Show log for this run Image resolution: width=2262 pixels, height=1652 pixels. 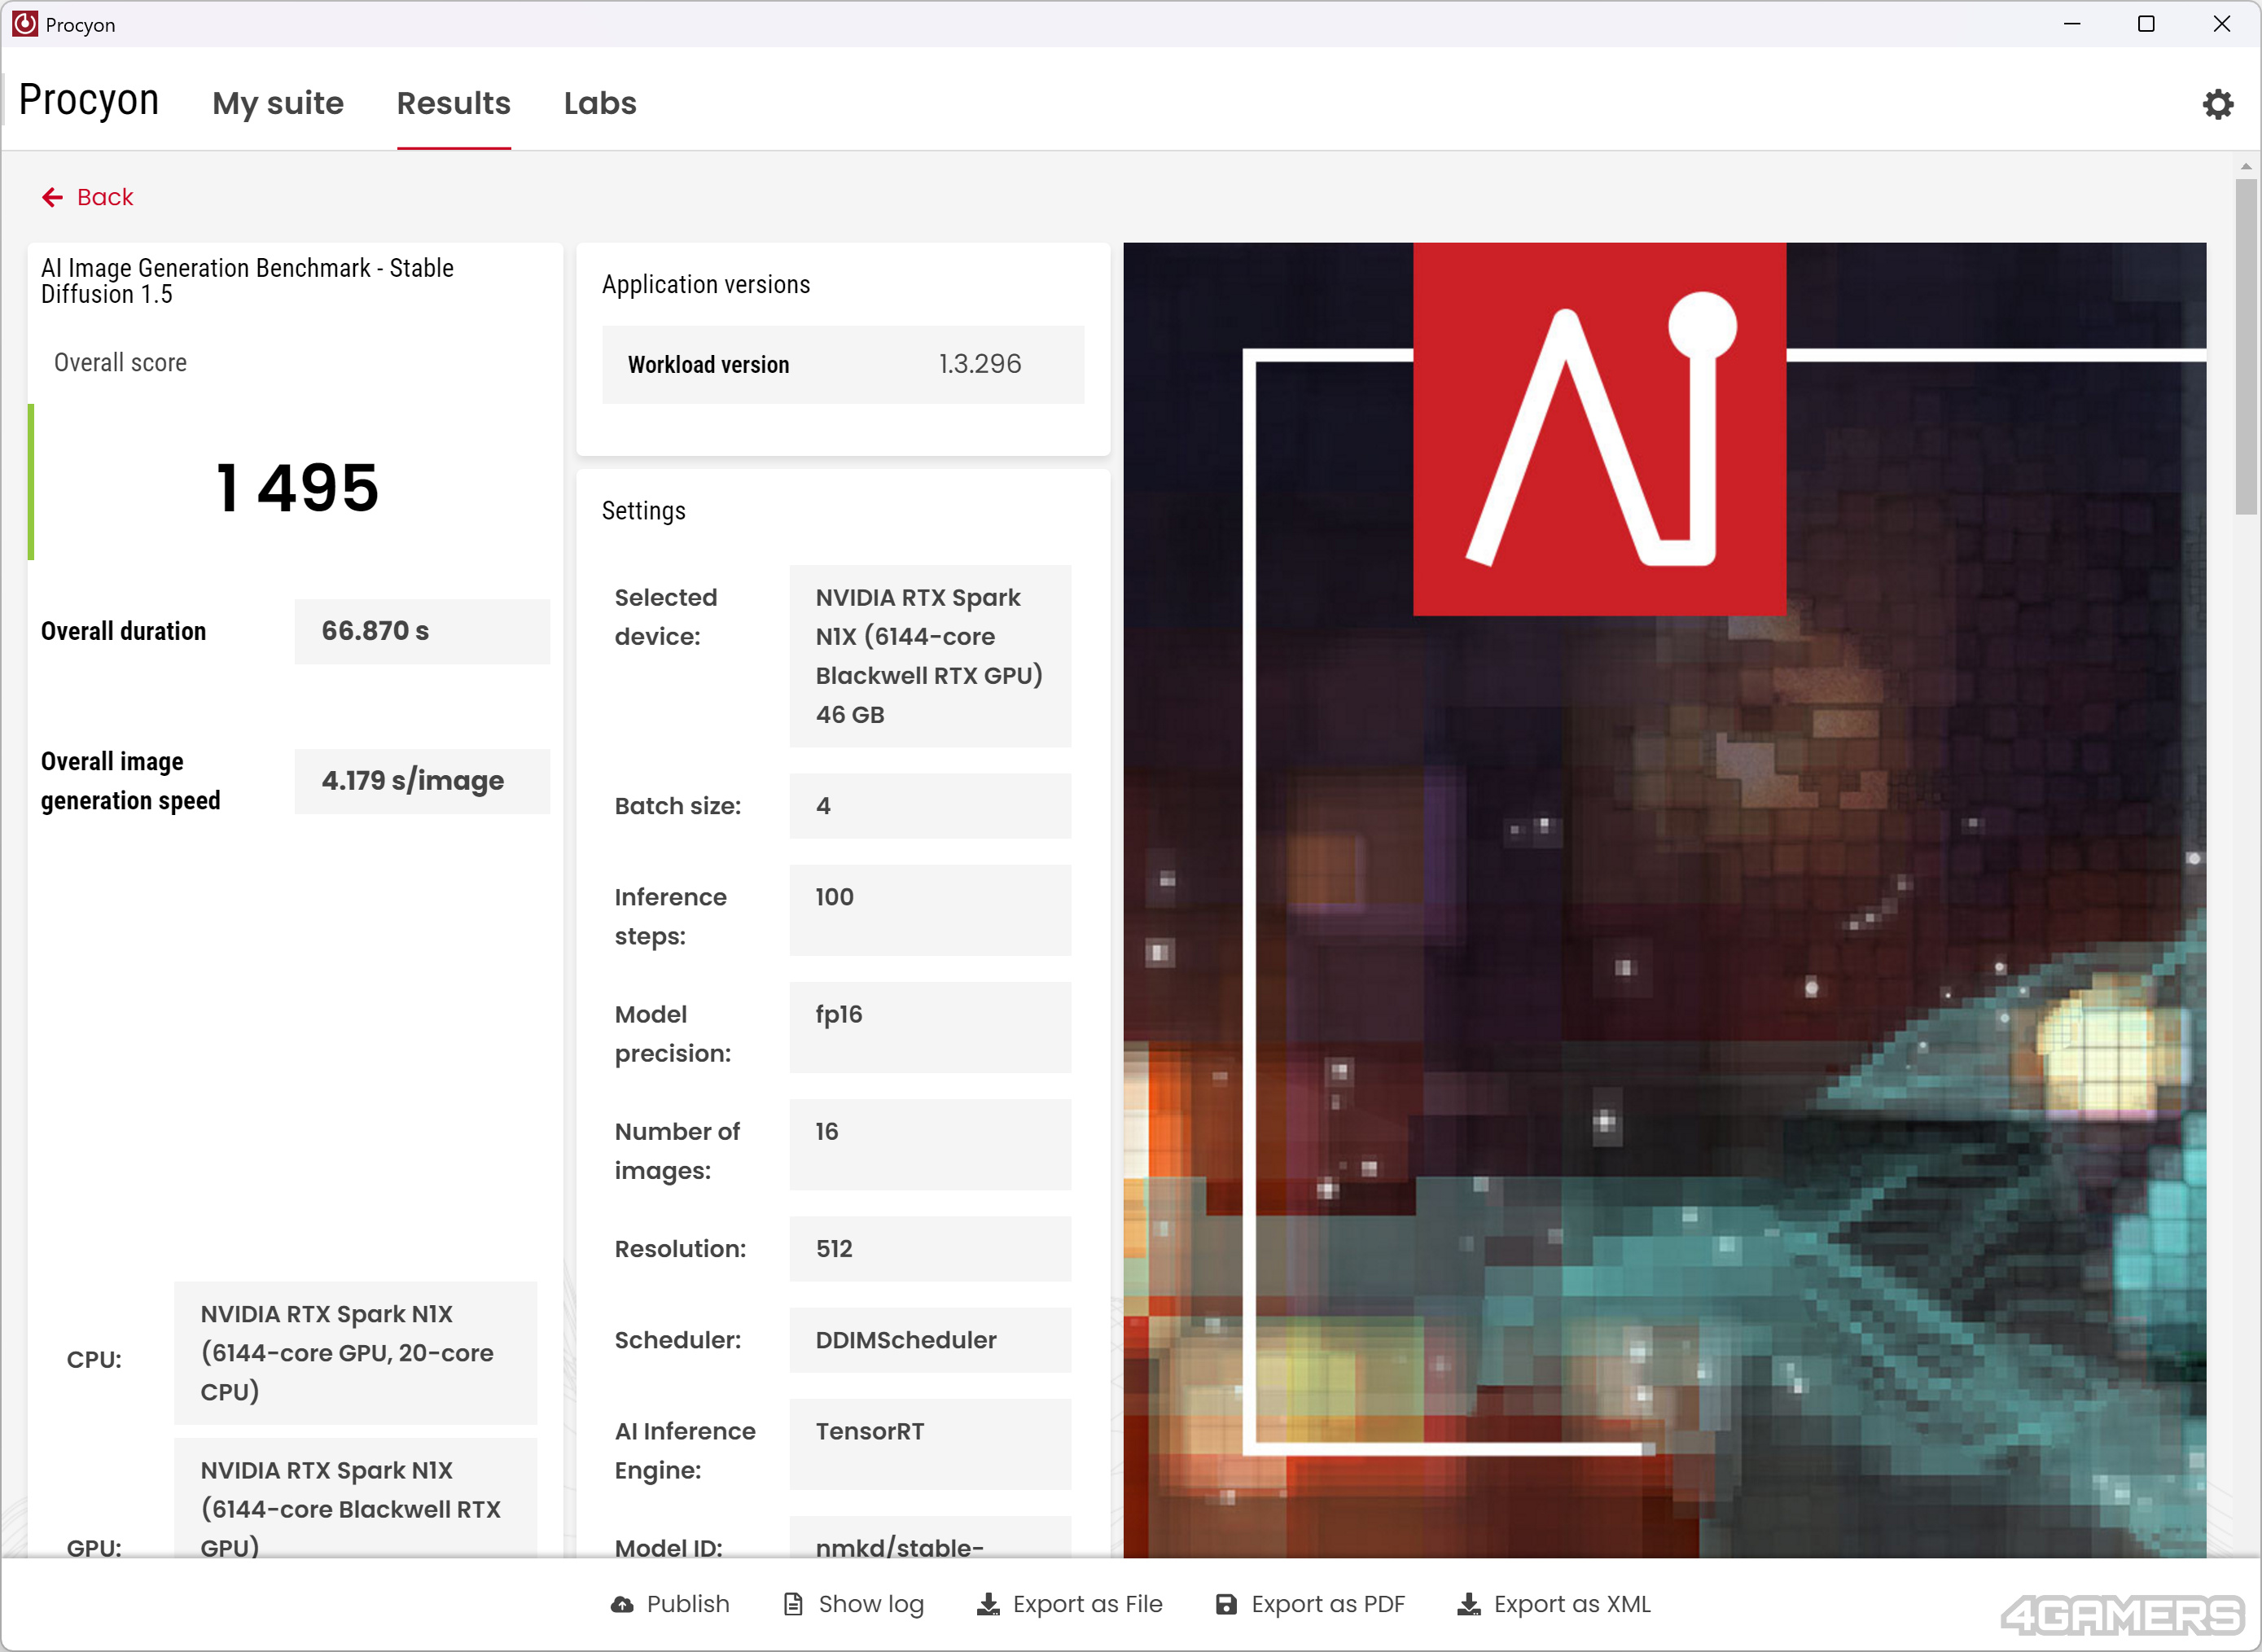pyautogui.click(x=854, y=1604)
